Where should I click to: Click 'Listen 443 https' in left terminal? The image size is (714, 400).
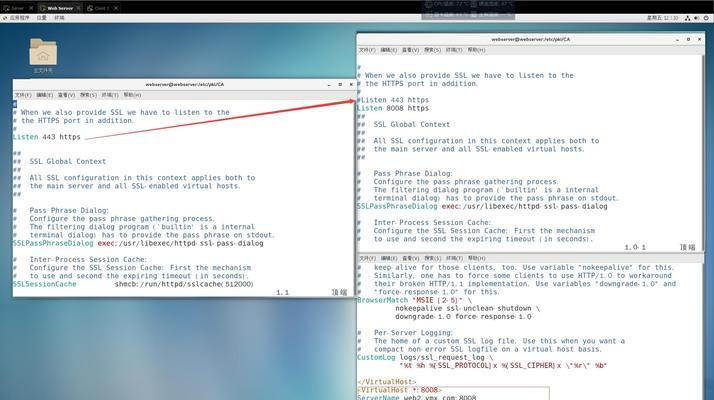point(46,137)
